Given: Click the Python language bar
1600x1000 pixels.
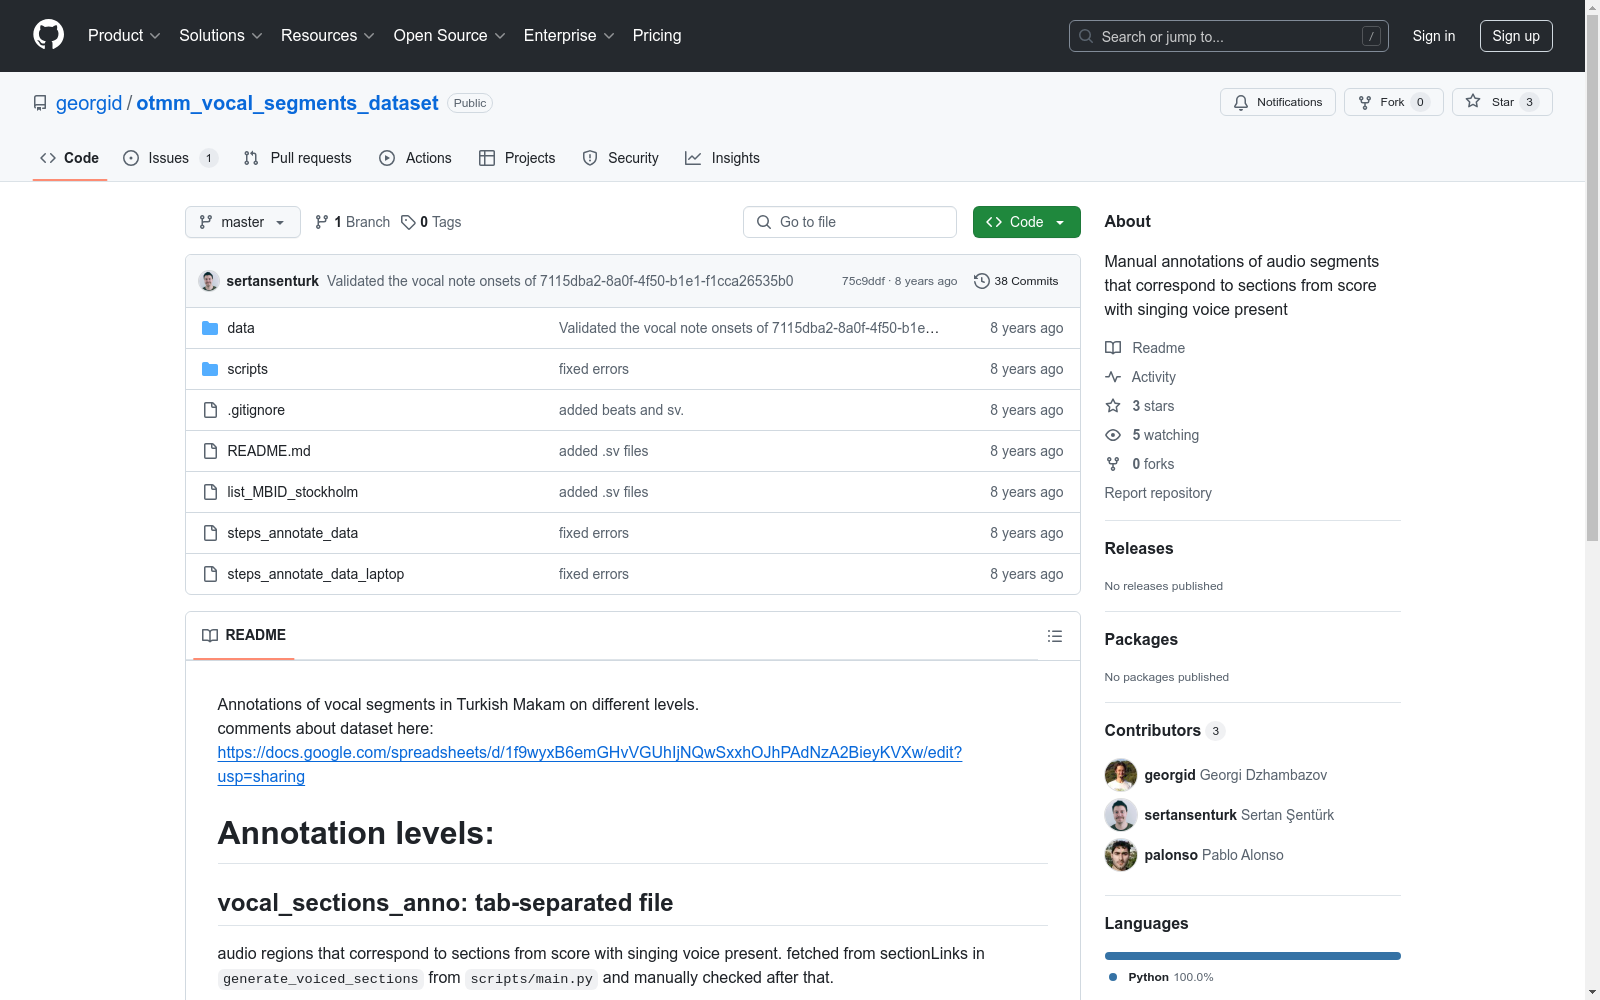Looking at the screenshot, I should tap(1253, 956).
